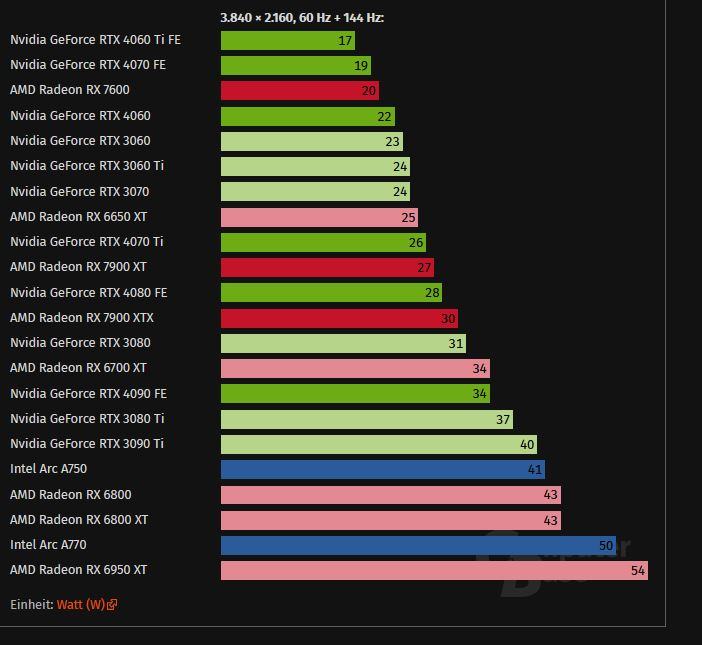The height and width of the screenshot is (645, 702).
Task: Select the Intel Arc A750 label
Action: coord(48,470)
